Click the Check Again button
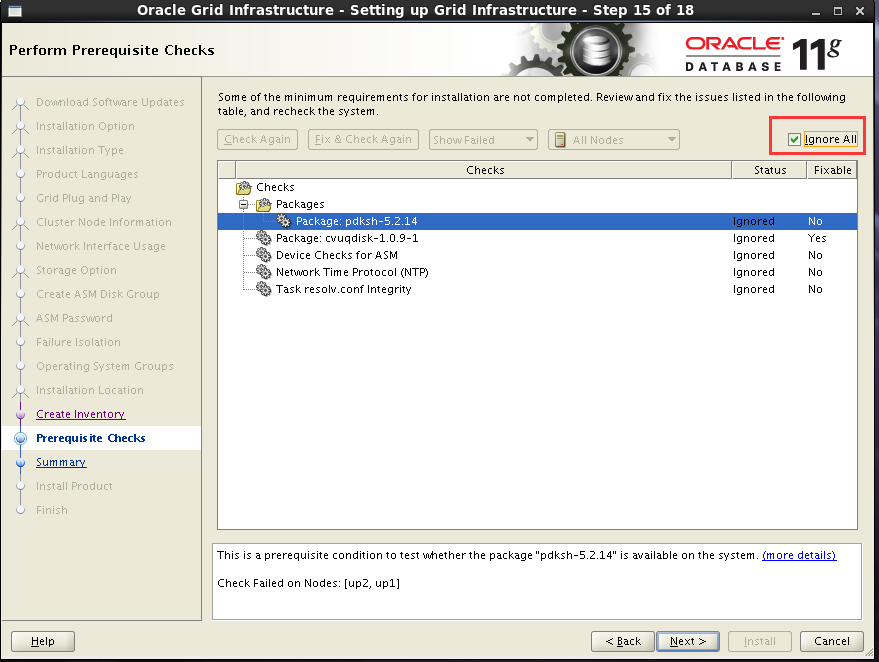879x662 pixels. click(257, 139)
